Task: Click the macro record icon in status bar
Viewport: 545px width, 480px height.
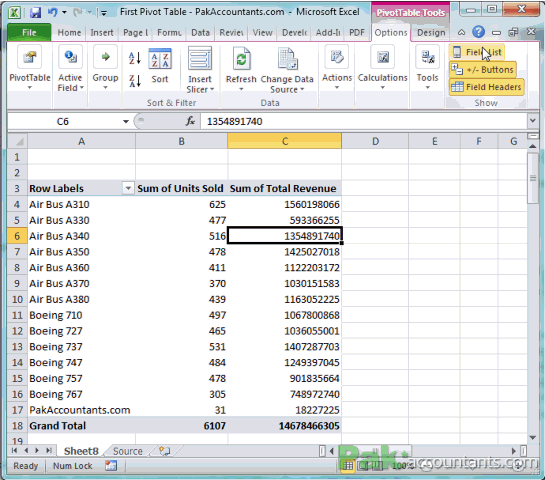Action: pyautogui.click(x=111, y=466)
